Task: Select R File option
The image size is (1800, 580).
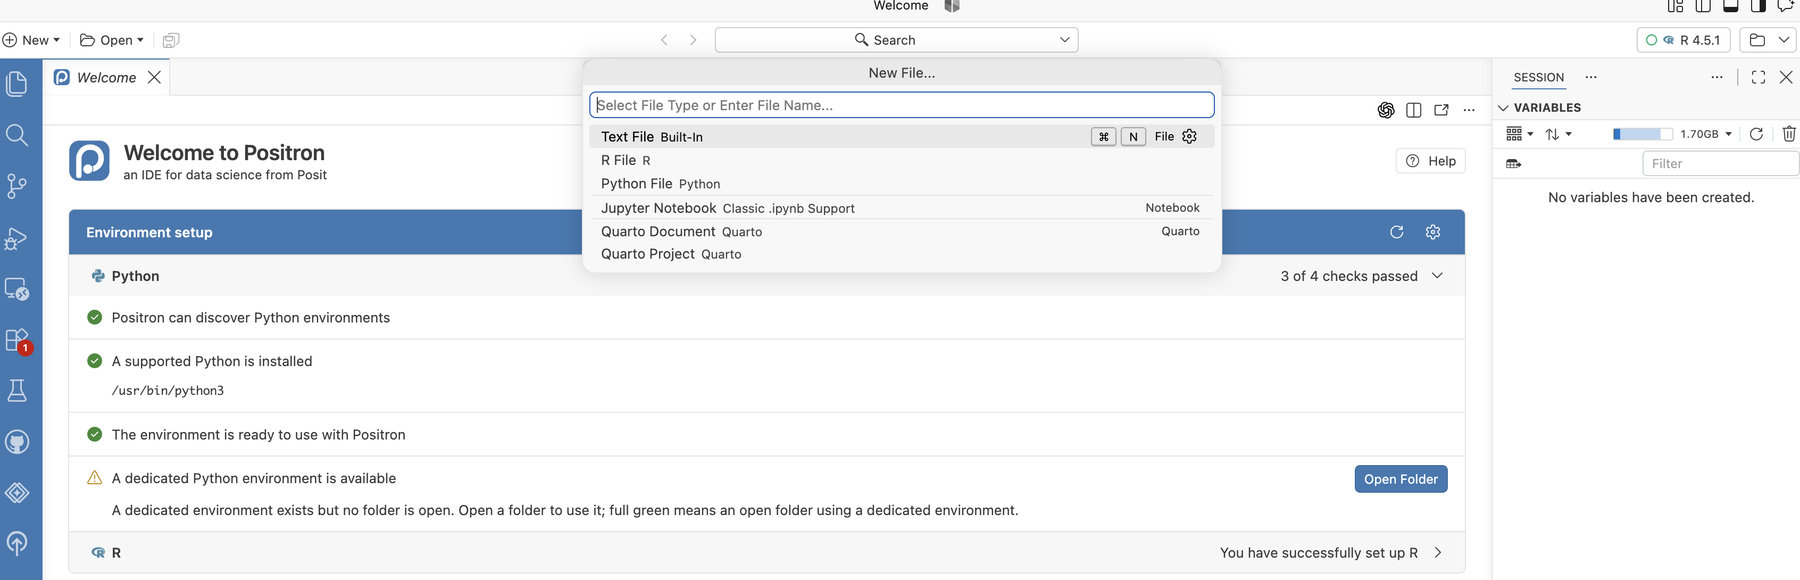Action: pos(902,160)
